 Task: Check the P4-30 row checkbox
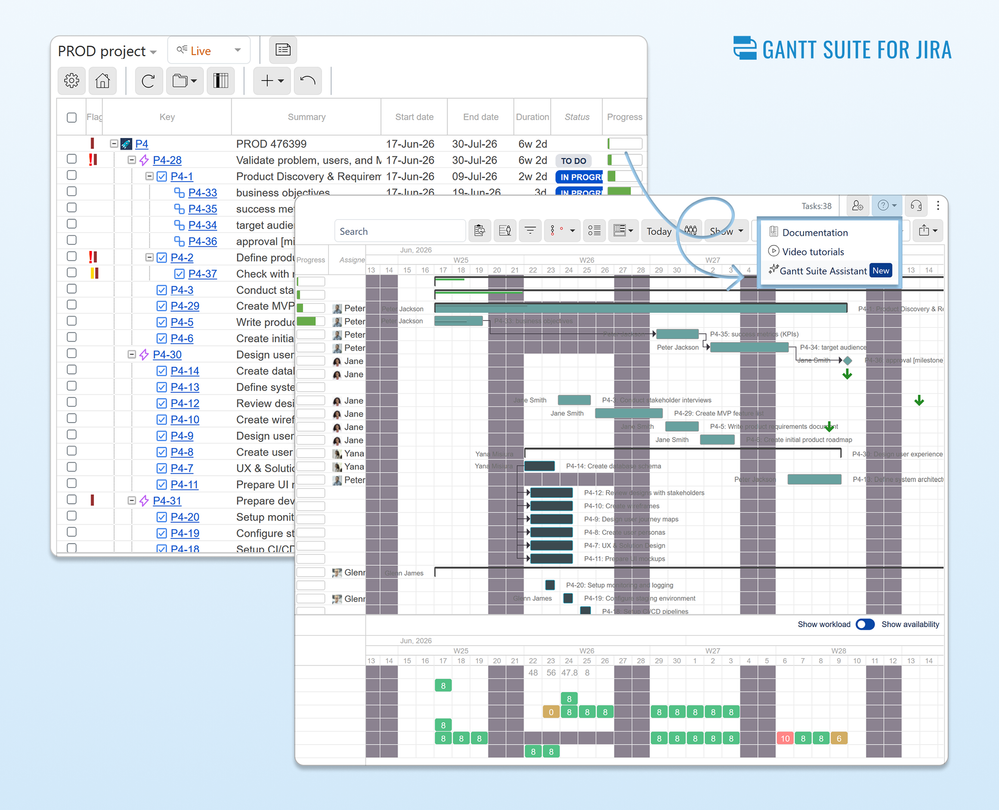(71, 354)
